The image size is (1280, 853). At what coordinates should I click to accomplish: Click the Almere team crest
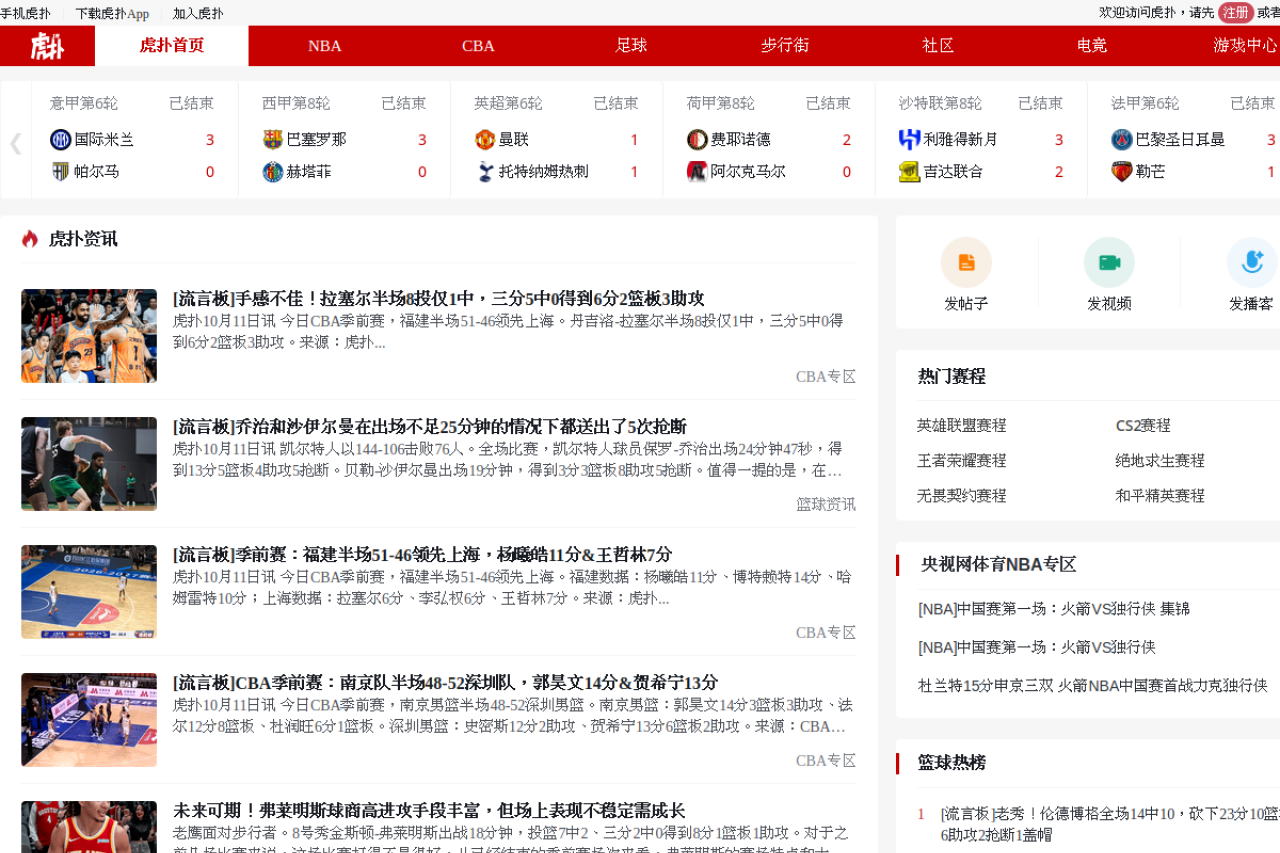[x=697, y=171]
